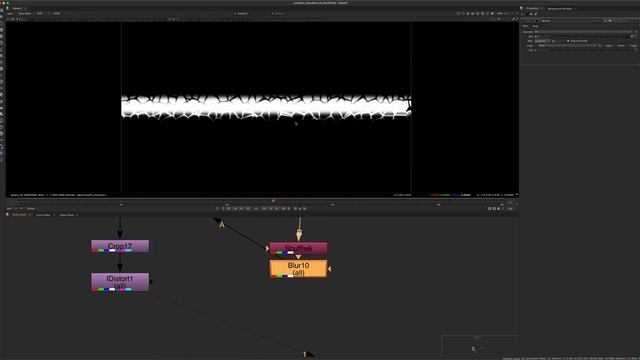Image resolution: width=640 pixels, height=360 pixels.
Task: Open the filter type dropdown
Action: coord(541,41)
